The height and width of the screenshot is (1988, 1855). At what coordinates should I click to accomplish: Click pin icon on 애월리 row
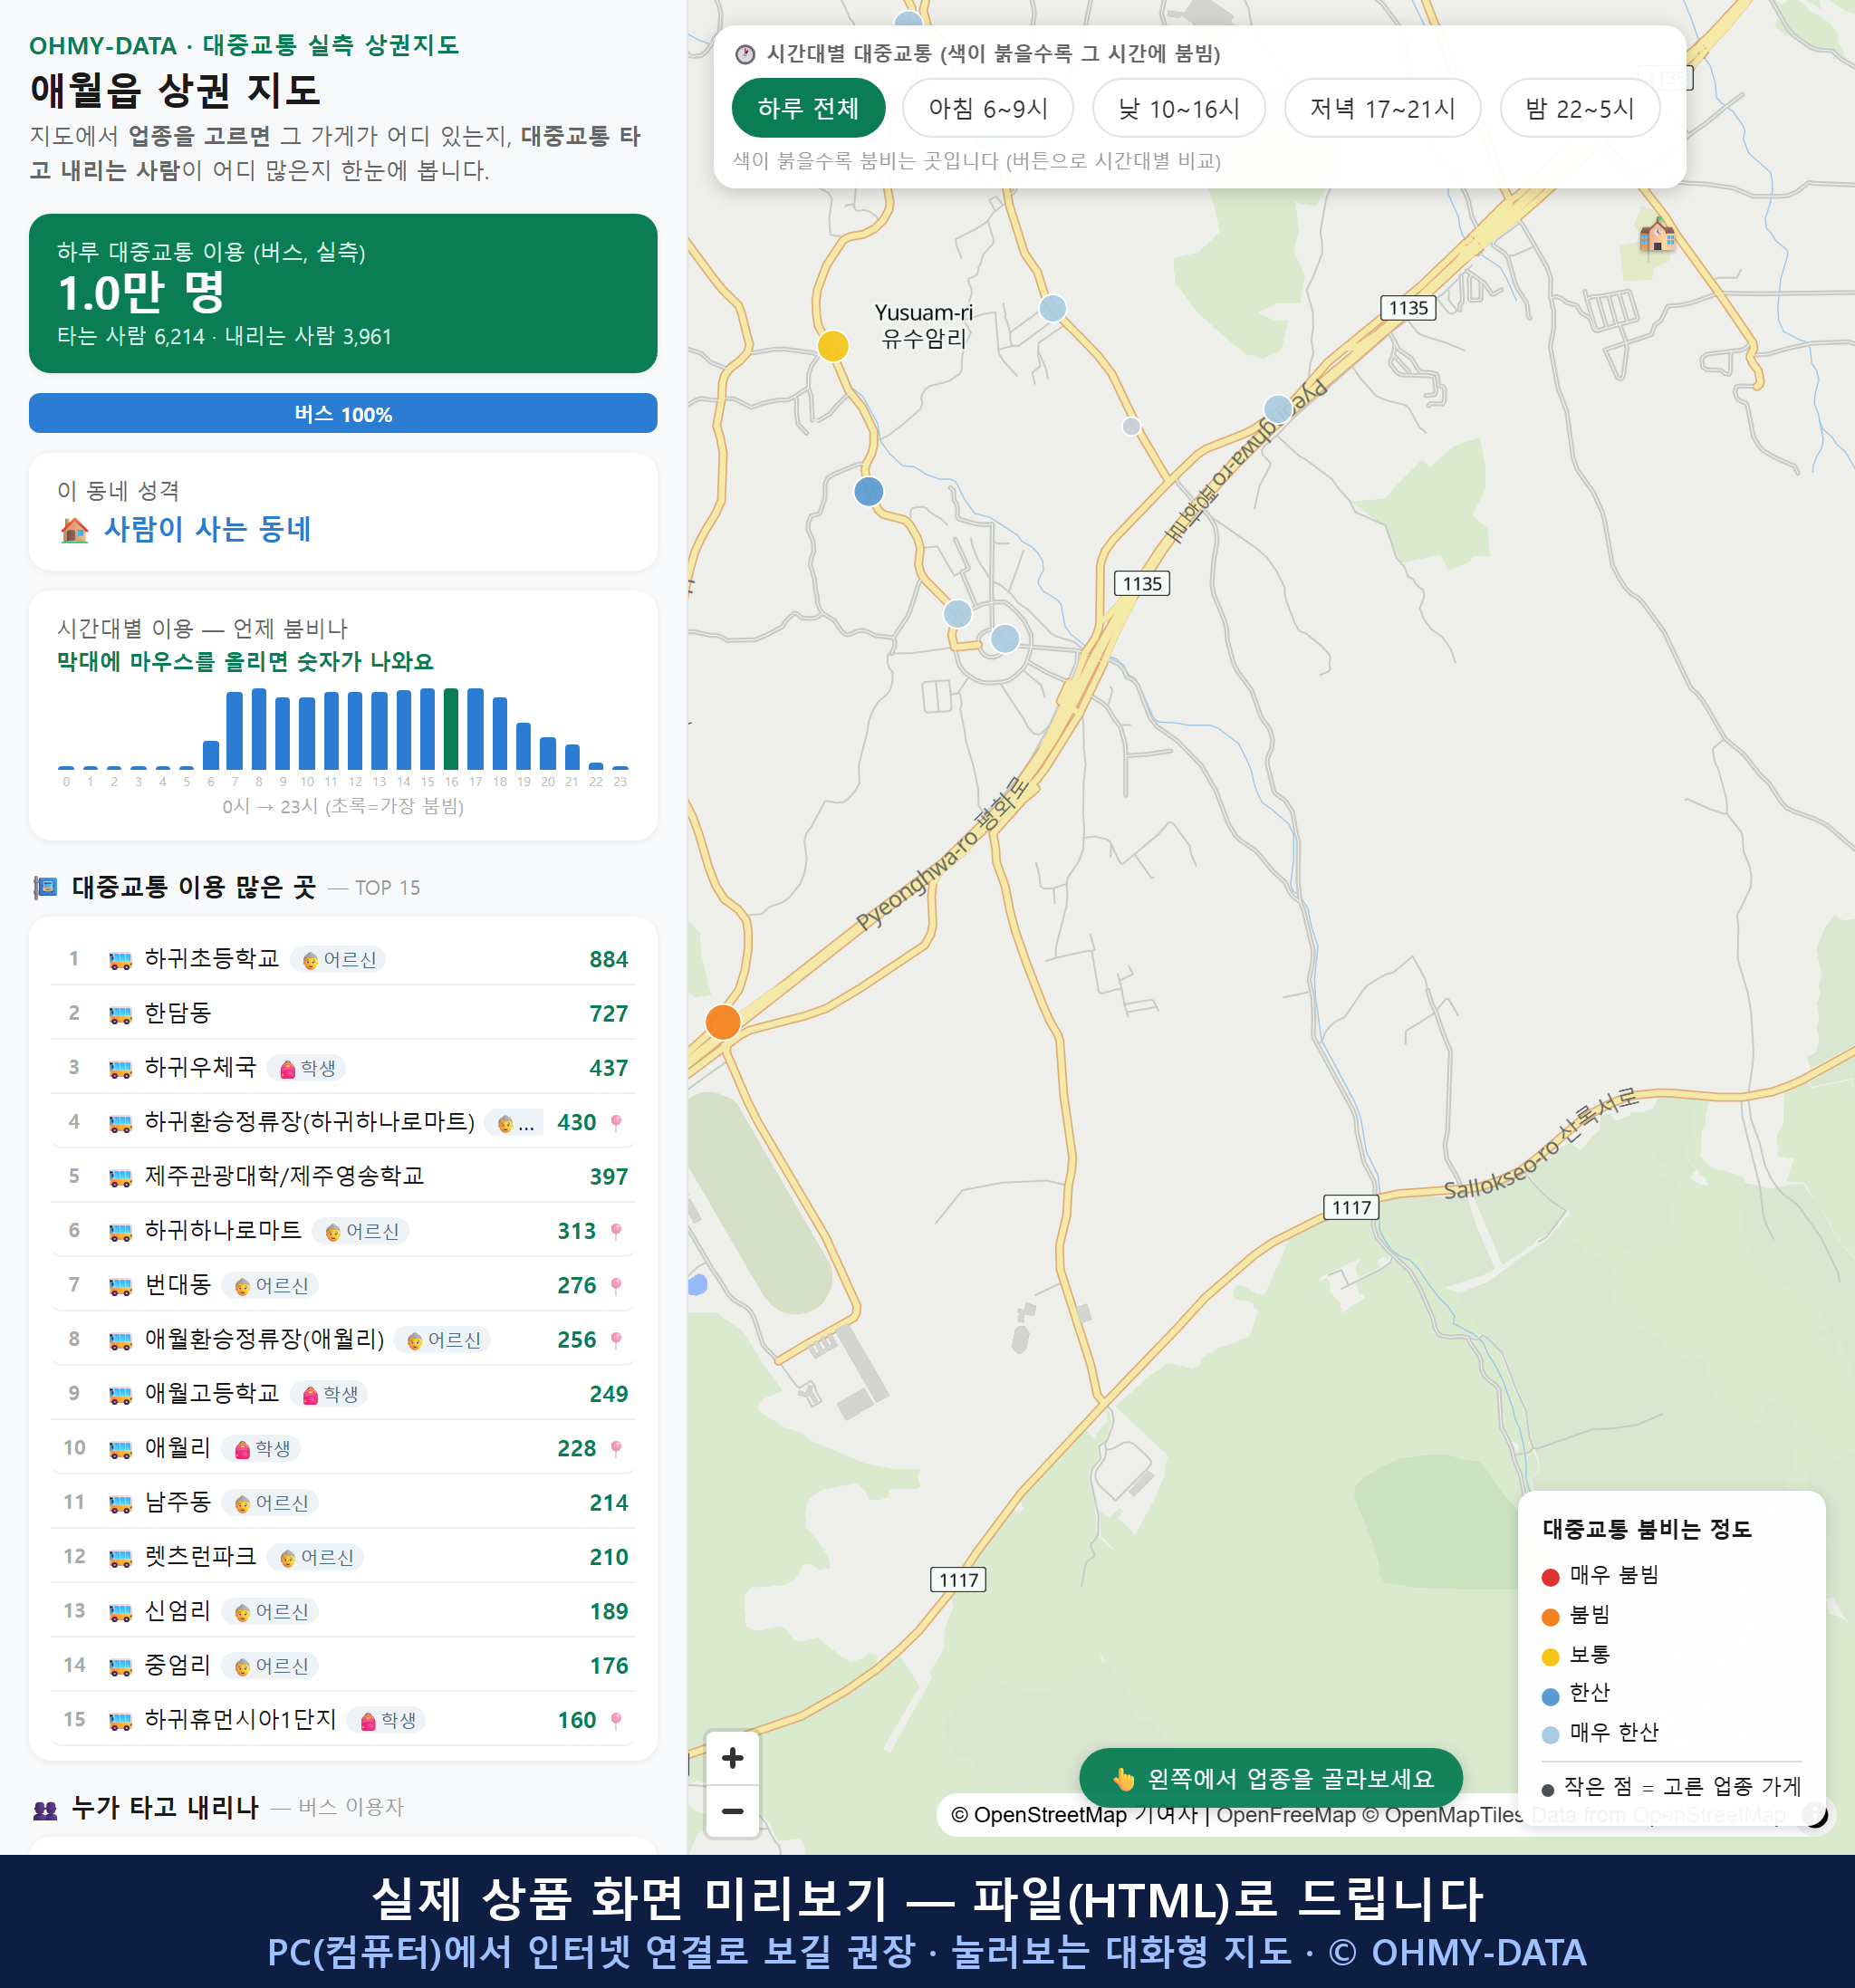pyautogui.click(x=616, y=1449)
